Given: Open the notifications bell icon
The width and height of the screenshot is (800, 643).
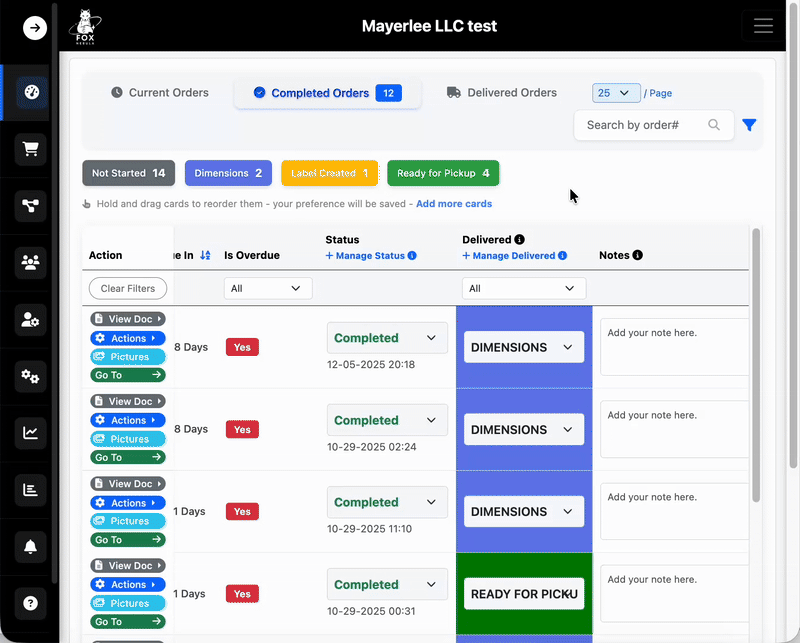Looking at the screenshot, I should tap(30, 547).
